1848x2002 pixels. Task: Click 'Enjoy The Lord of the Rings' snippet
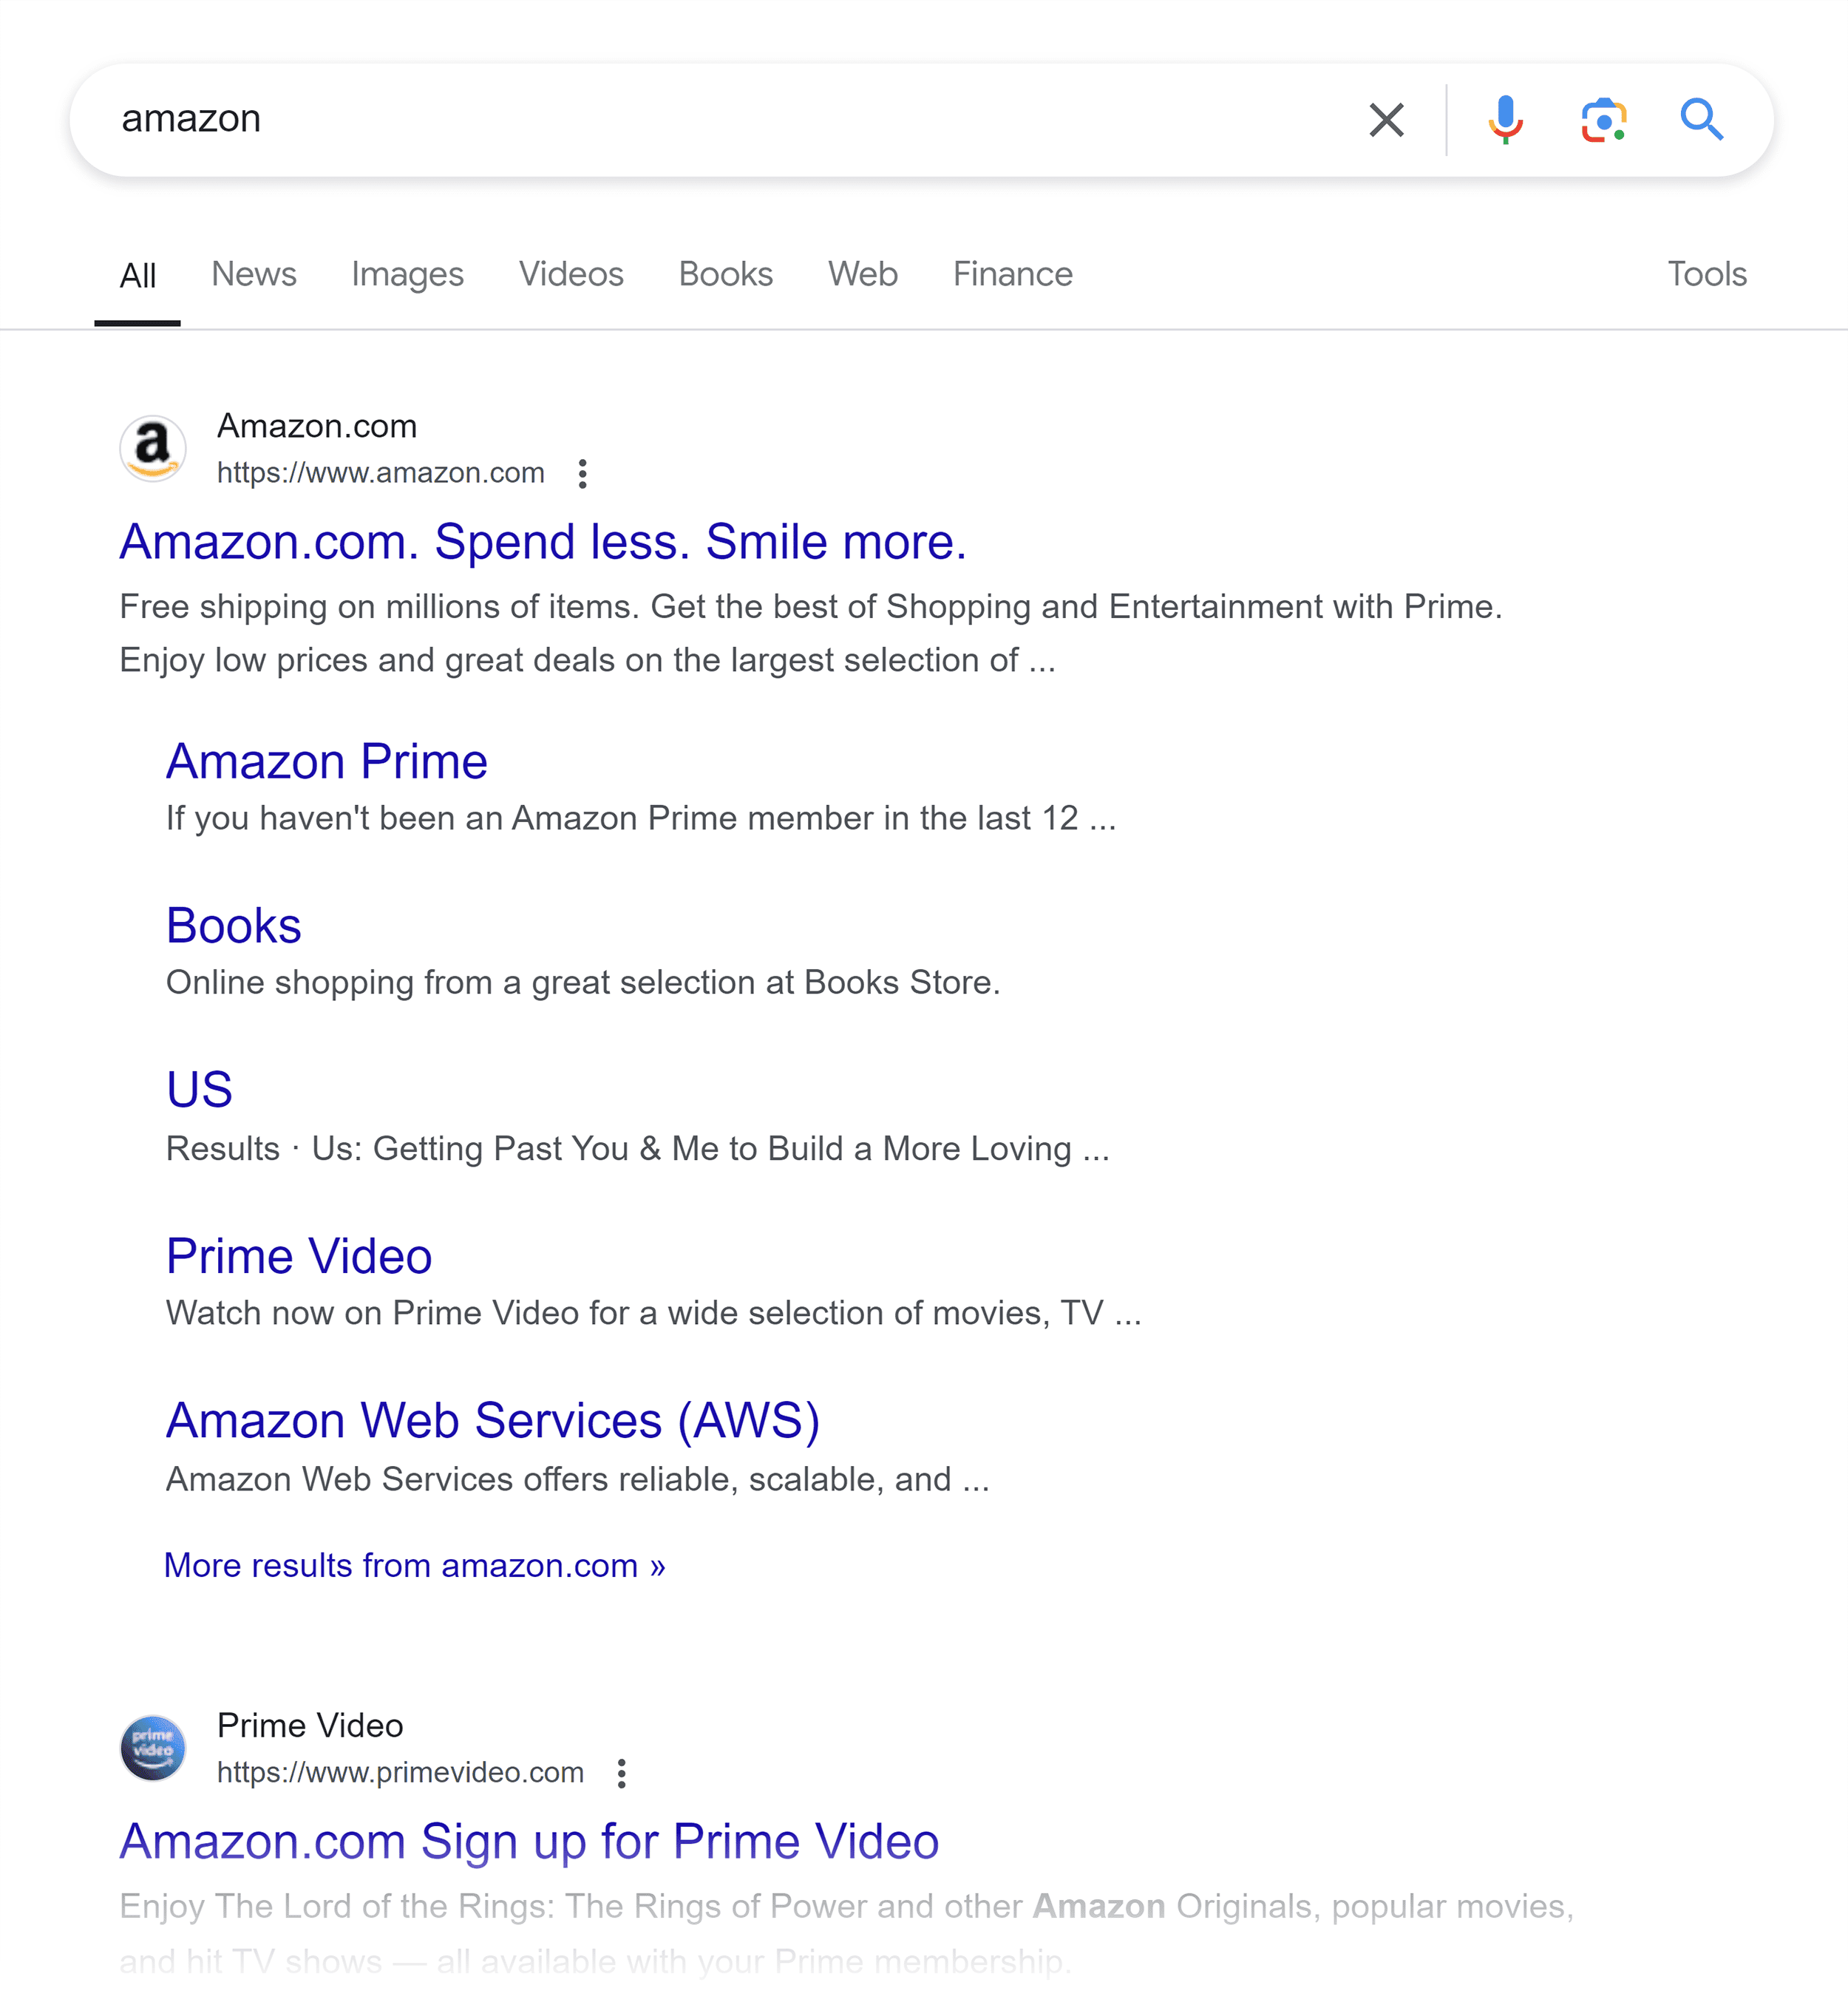click(847, 1933)
